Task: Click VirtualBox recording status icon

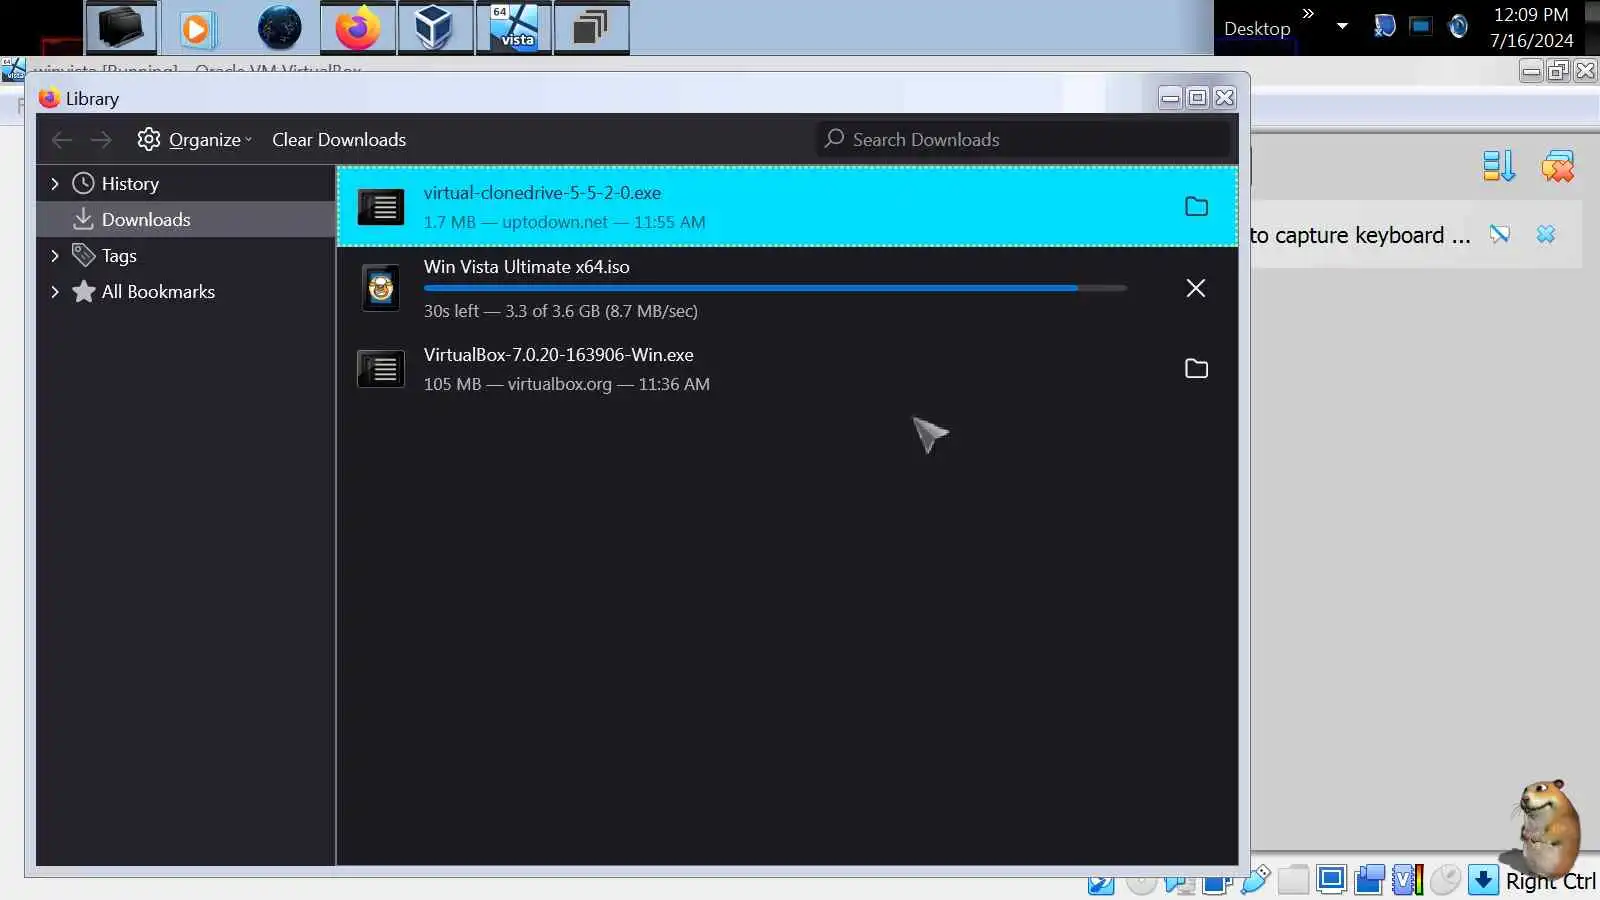Action: 1369,880
